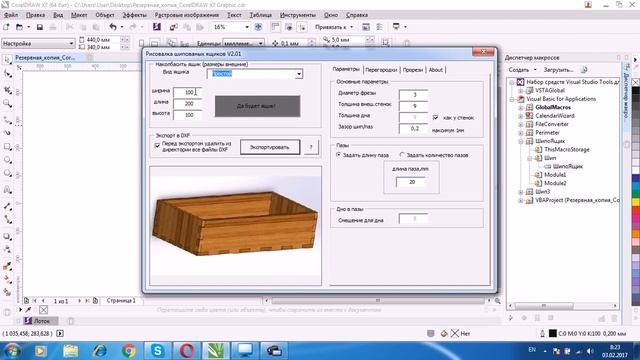Click the purple Corel launcher icon in toolbar
The width and height of the screenshot is (640, 360).
pyautogui.click(x=157, y=27)
